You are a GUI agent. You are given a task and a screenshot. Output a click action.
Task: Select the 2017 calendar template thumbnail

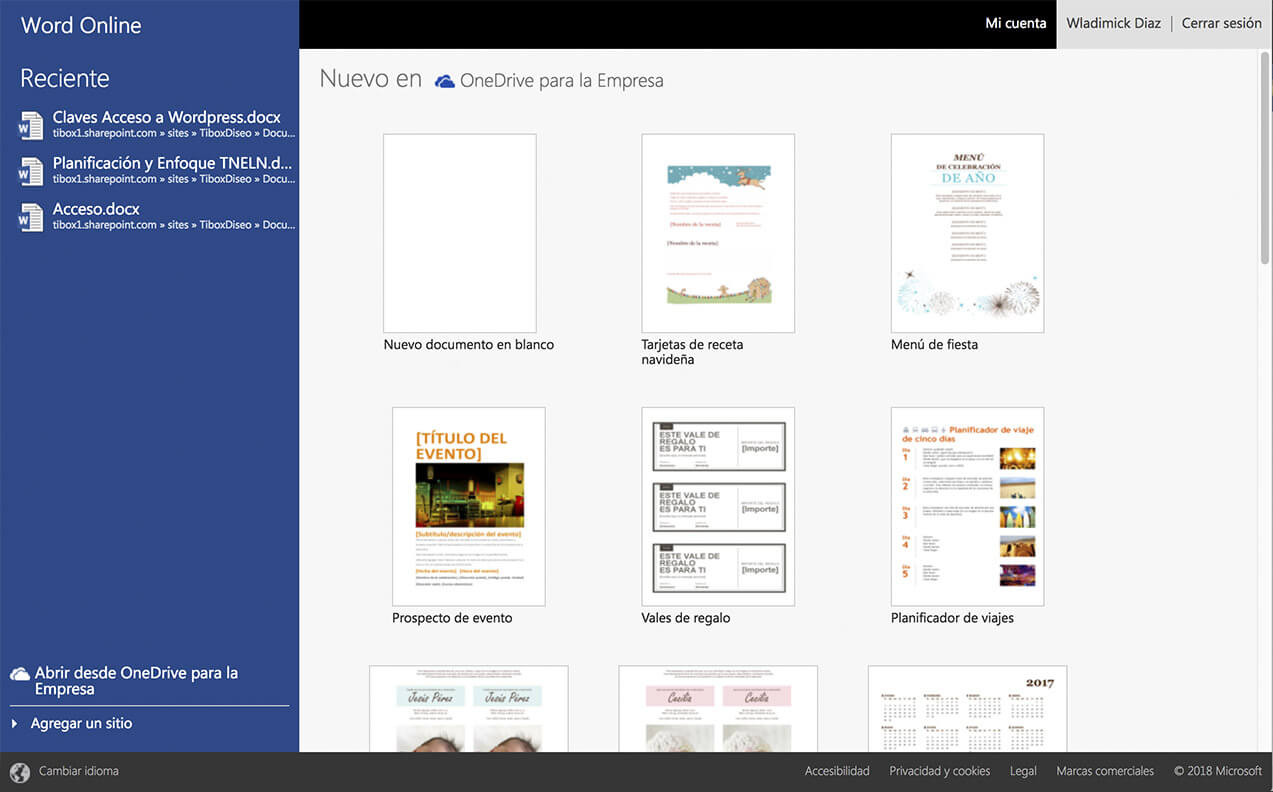pos(967,709)
